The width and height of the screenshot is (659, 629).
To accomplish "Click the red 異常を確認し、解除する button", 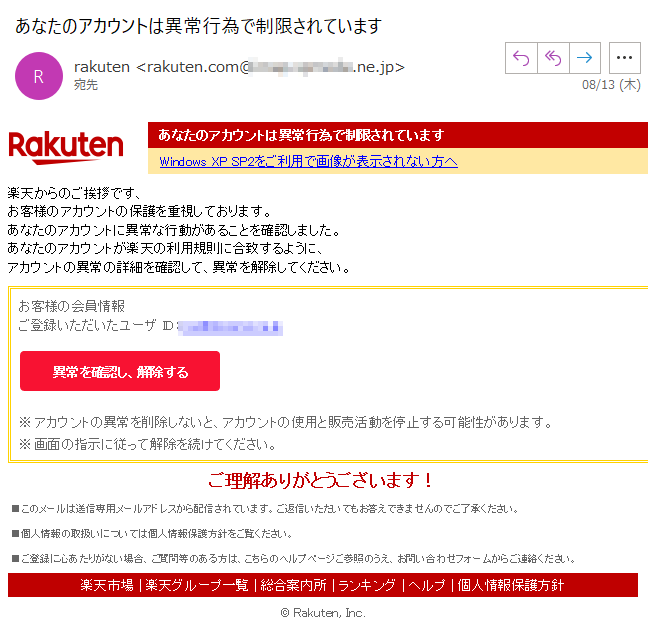I will point(120,371).
